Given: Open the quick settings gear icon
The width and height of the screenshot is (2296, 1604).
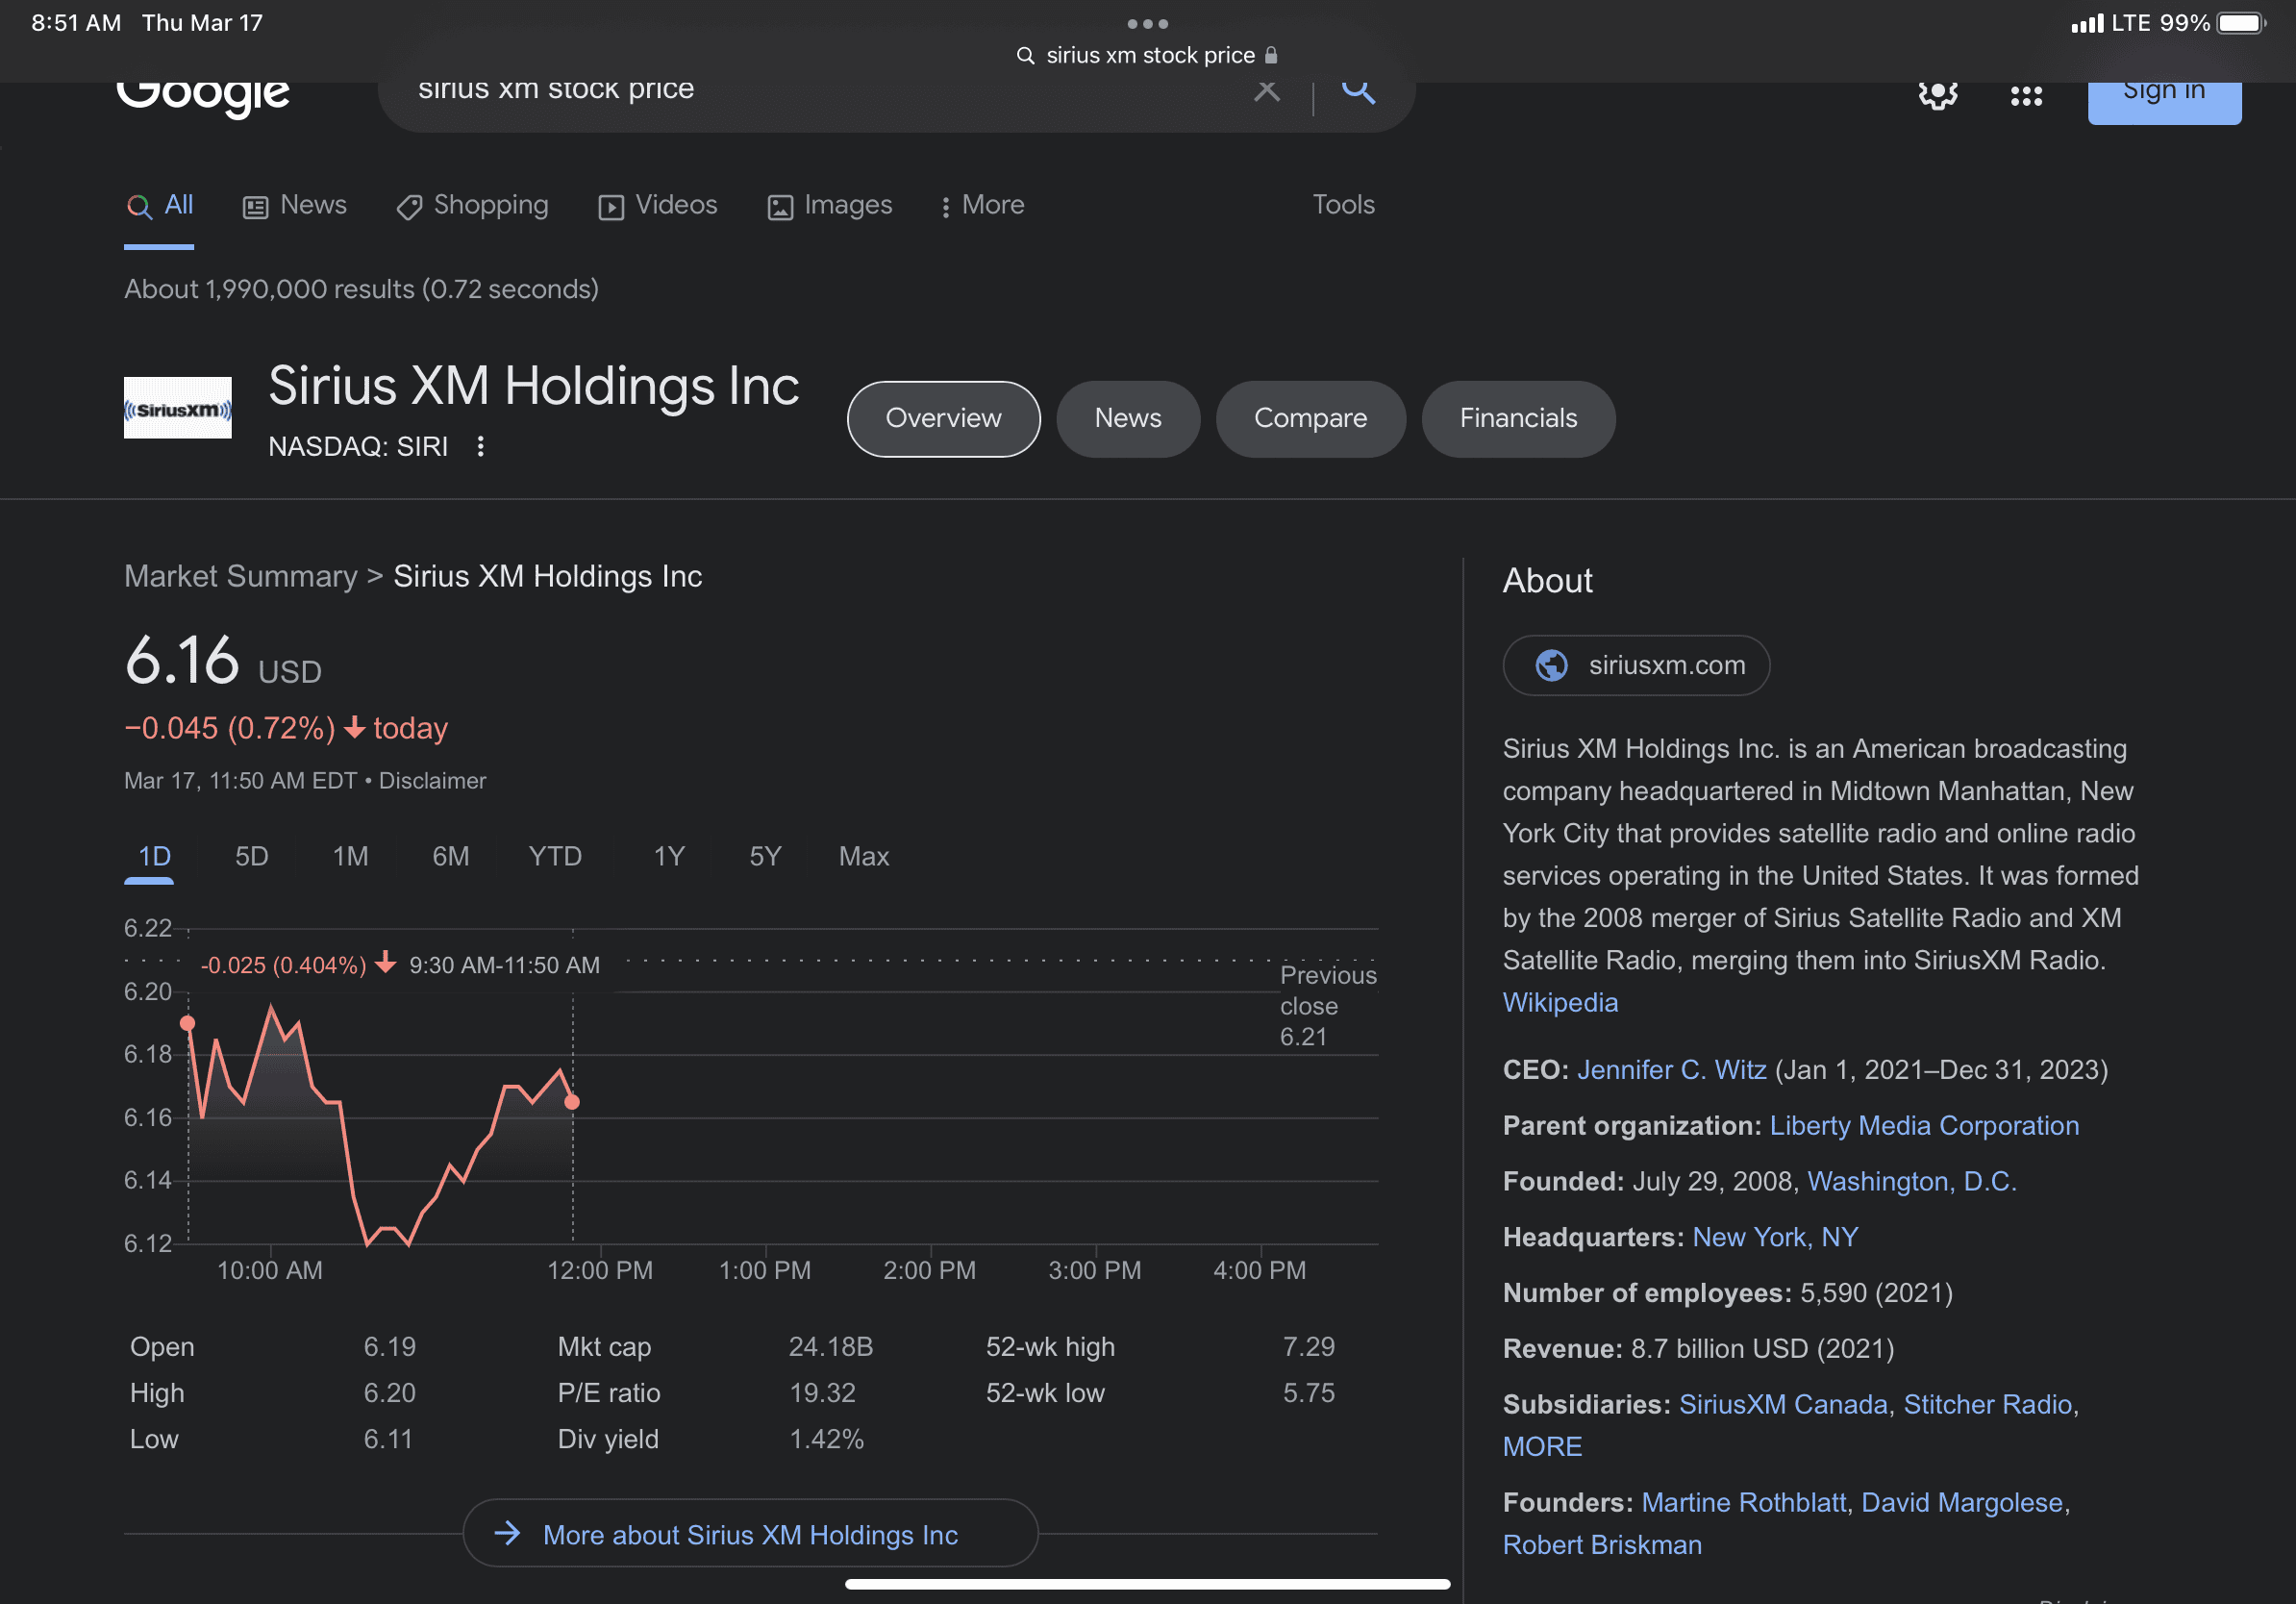Looking at the screenshot, I should 1938,95.
